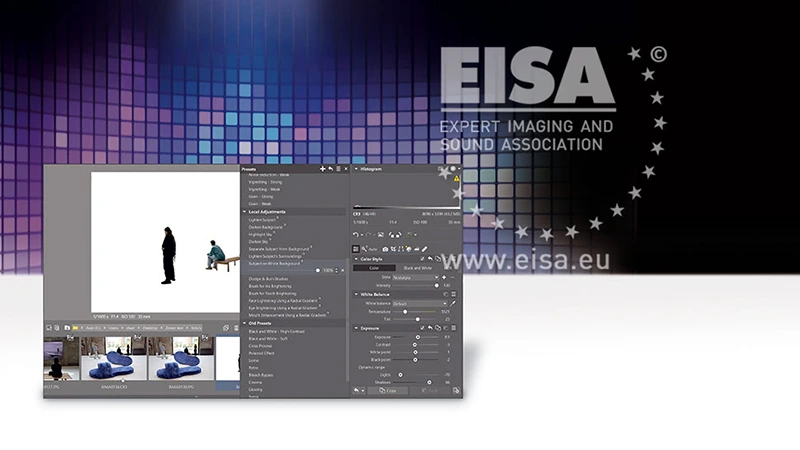Viewport: 800px width, 450px height.
Task: Open the Presets panel menu icon
Action: [338, 169]
